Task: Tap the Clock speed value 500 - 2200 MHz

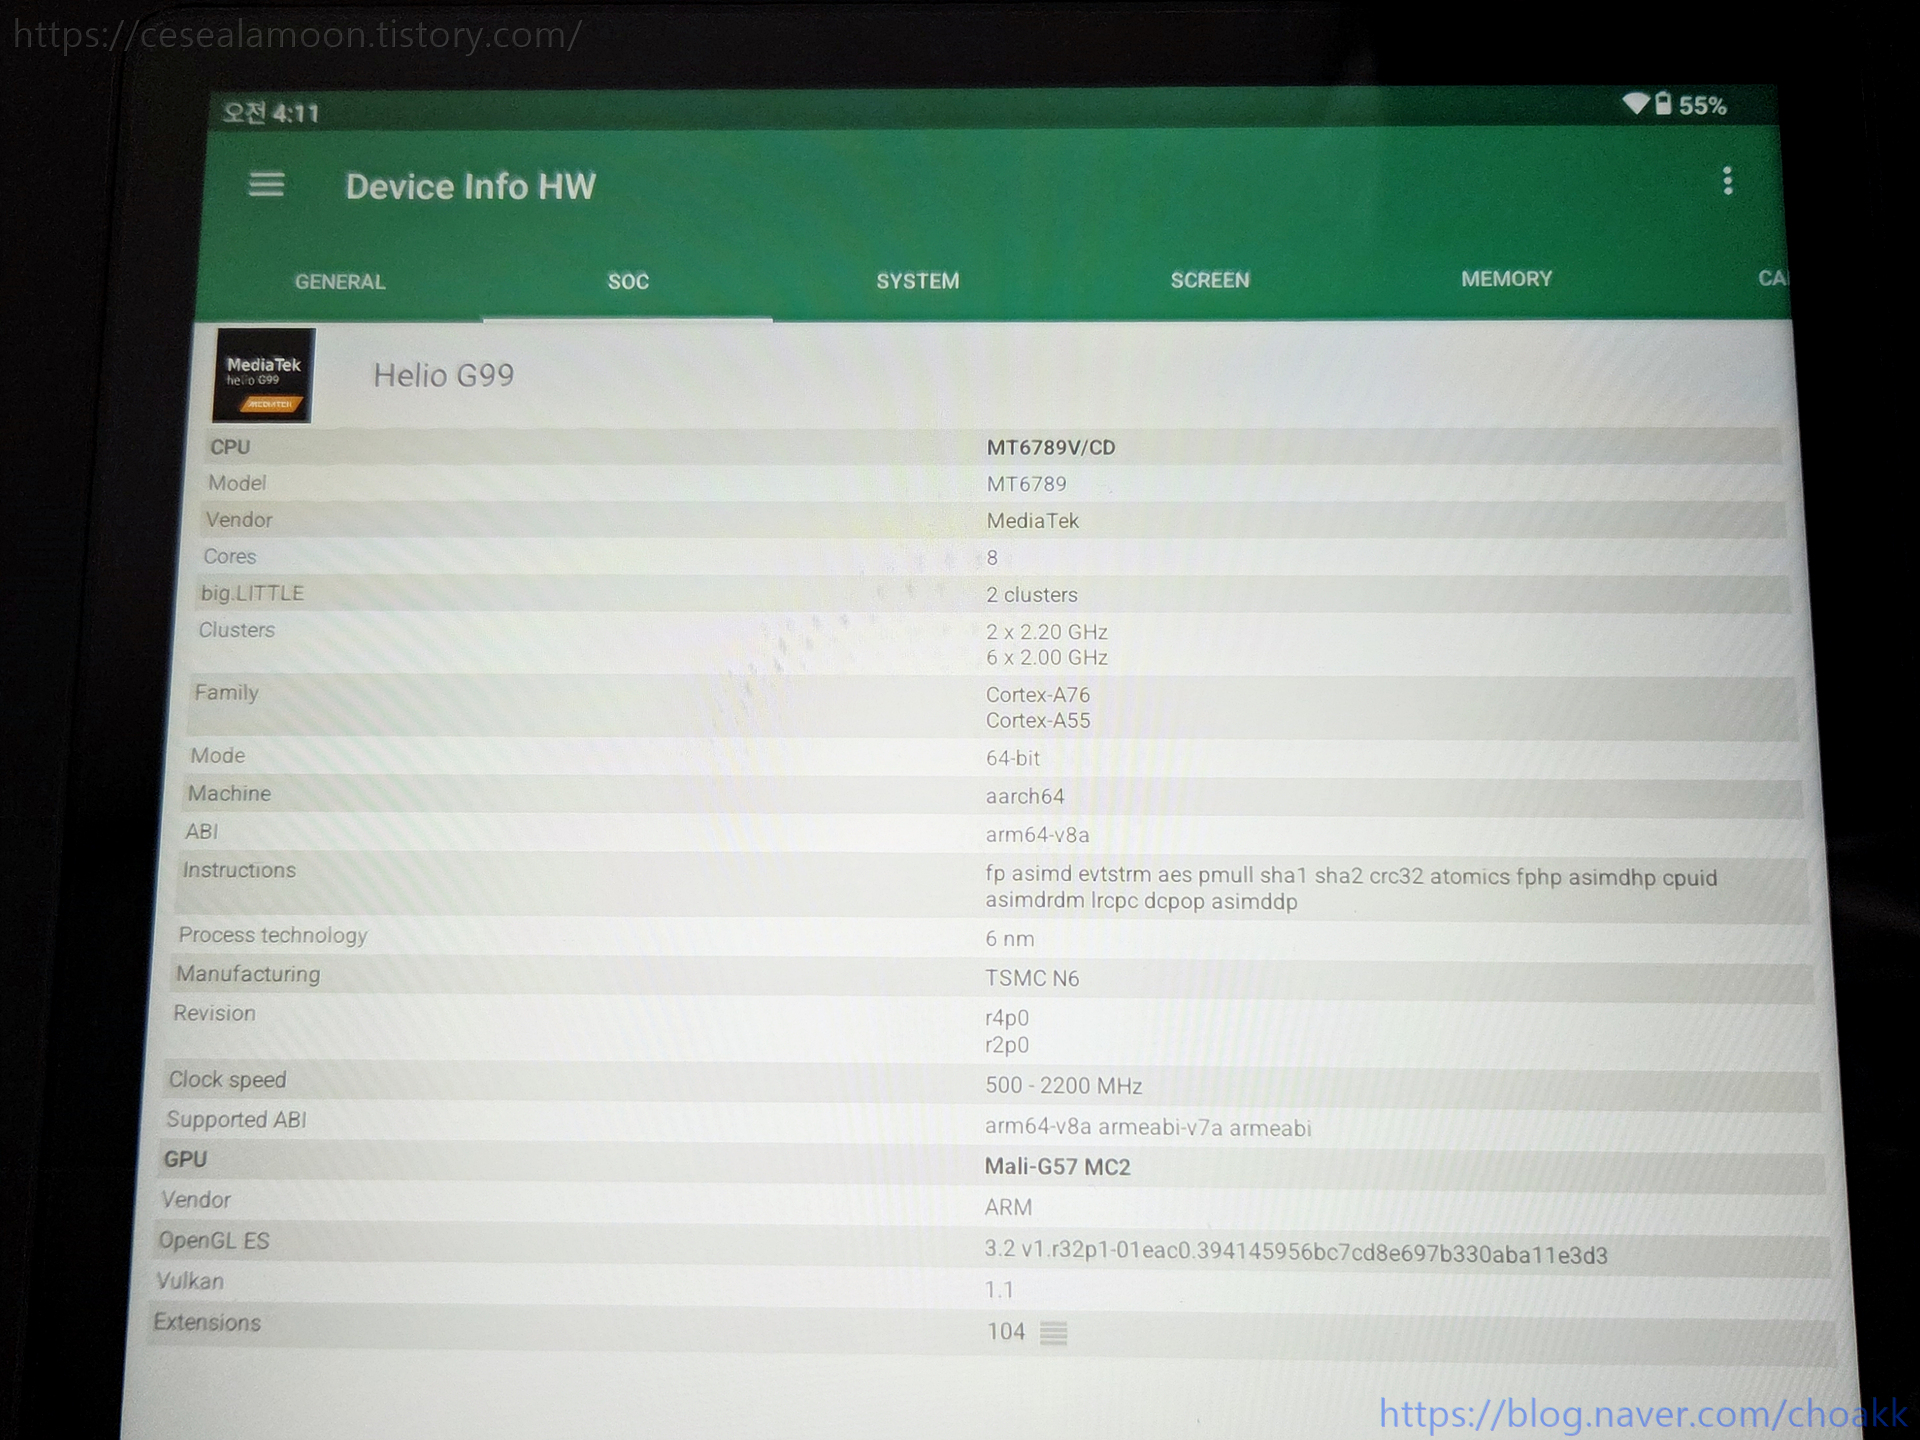Action: pyautogui.click(x=1063, y=1086)
